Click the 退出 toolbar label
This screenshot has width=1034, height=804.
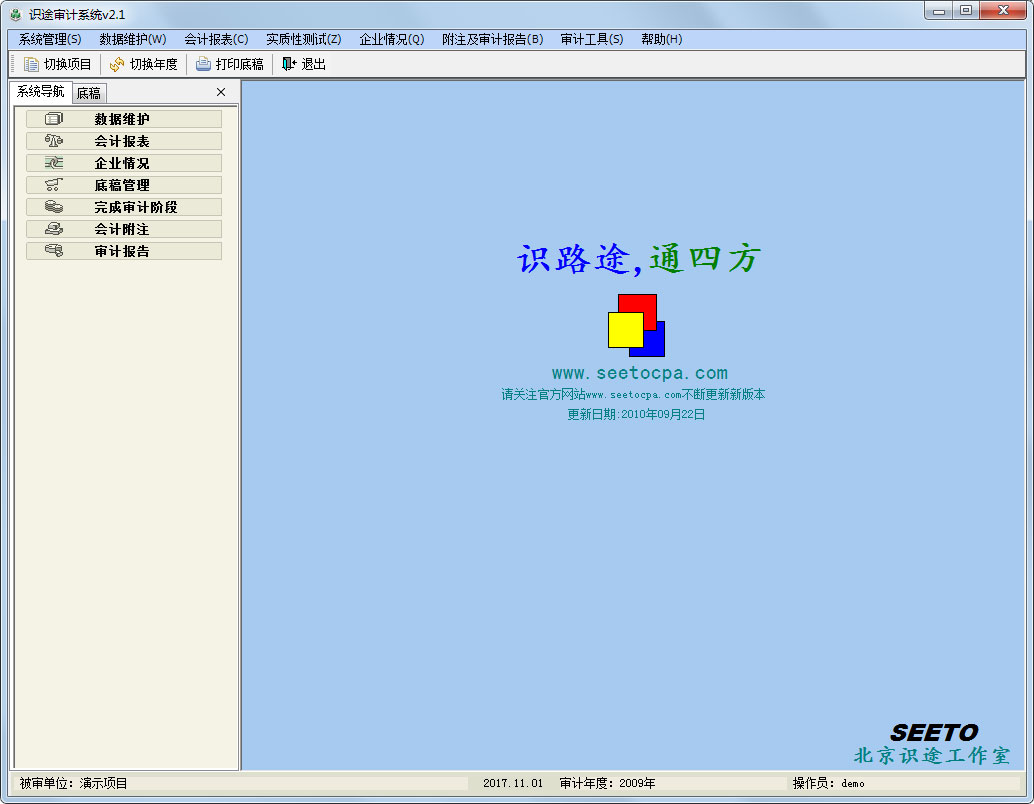(313, 64)
